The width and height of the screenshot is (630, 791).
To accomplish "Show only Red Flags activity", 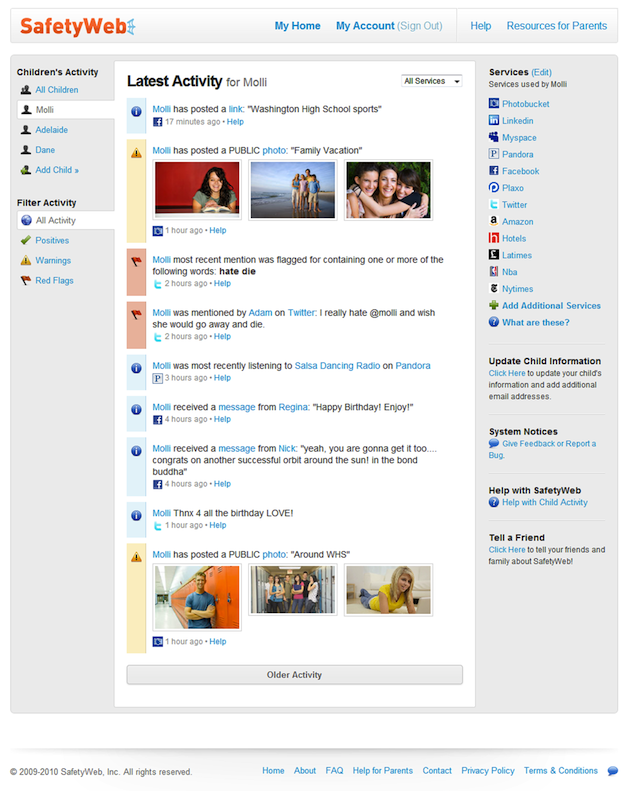I will point(54,281).
